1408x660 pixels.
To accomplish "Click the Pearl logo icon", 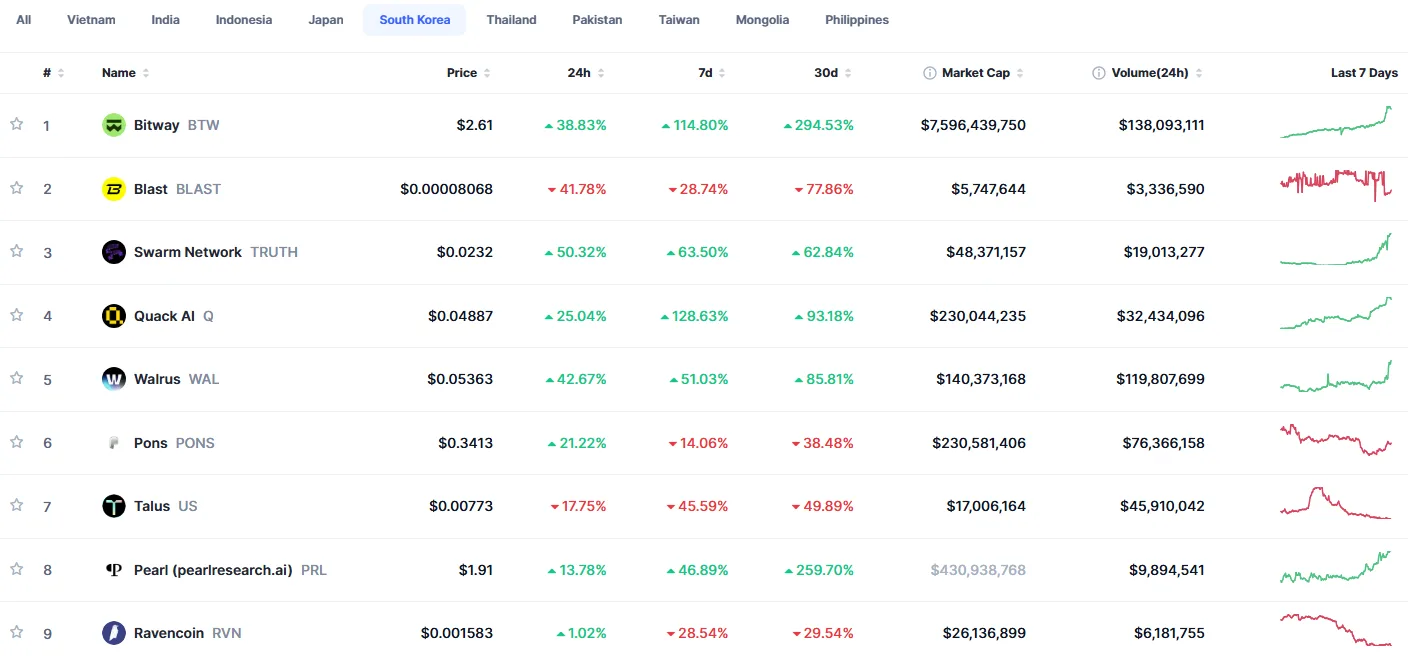I will (114, 570).
